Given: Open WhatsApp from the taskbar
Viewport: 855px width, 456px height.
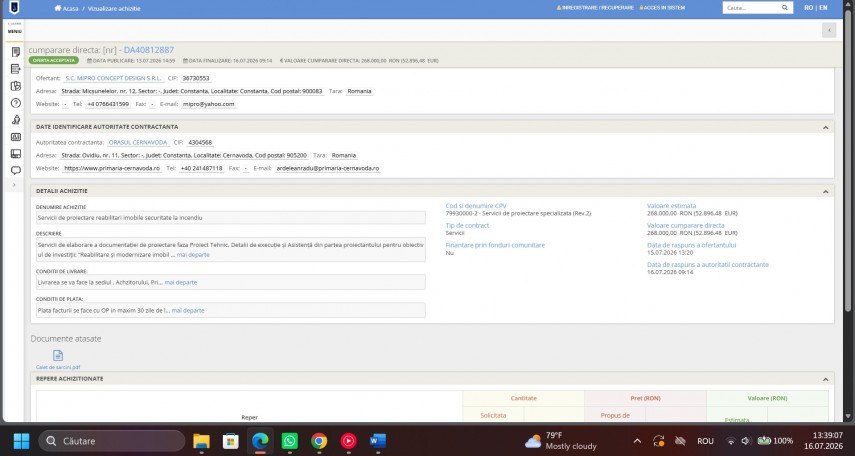Looking at the screenshot, I should [x=290, y=441].
